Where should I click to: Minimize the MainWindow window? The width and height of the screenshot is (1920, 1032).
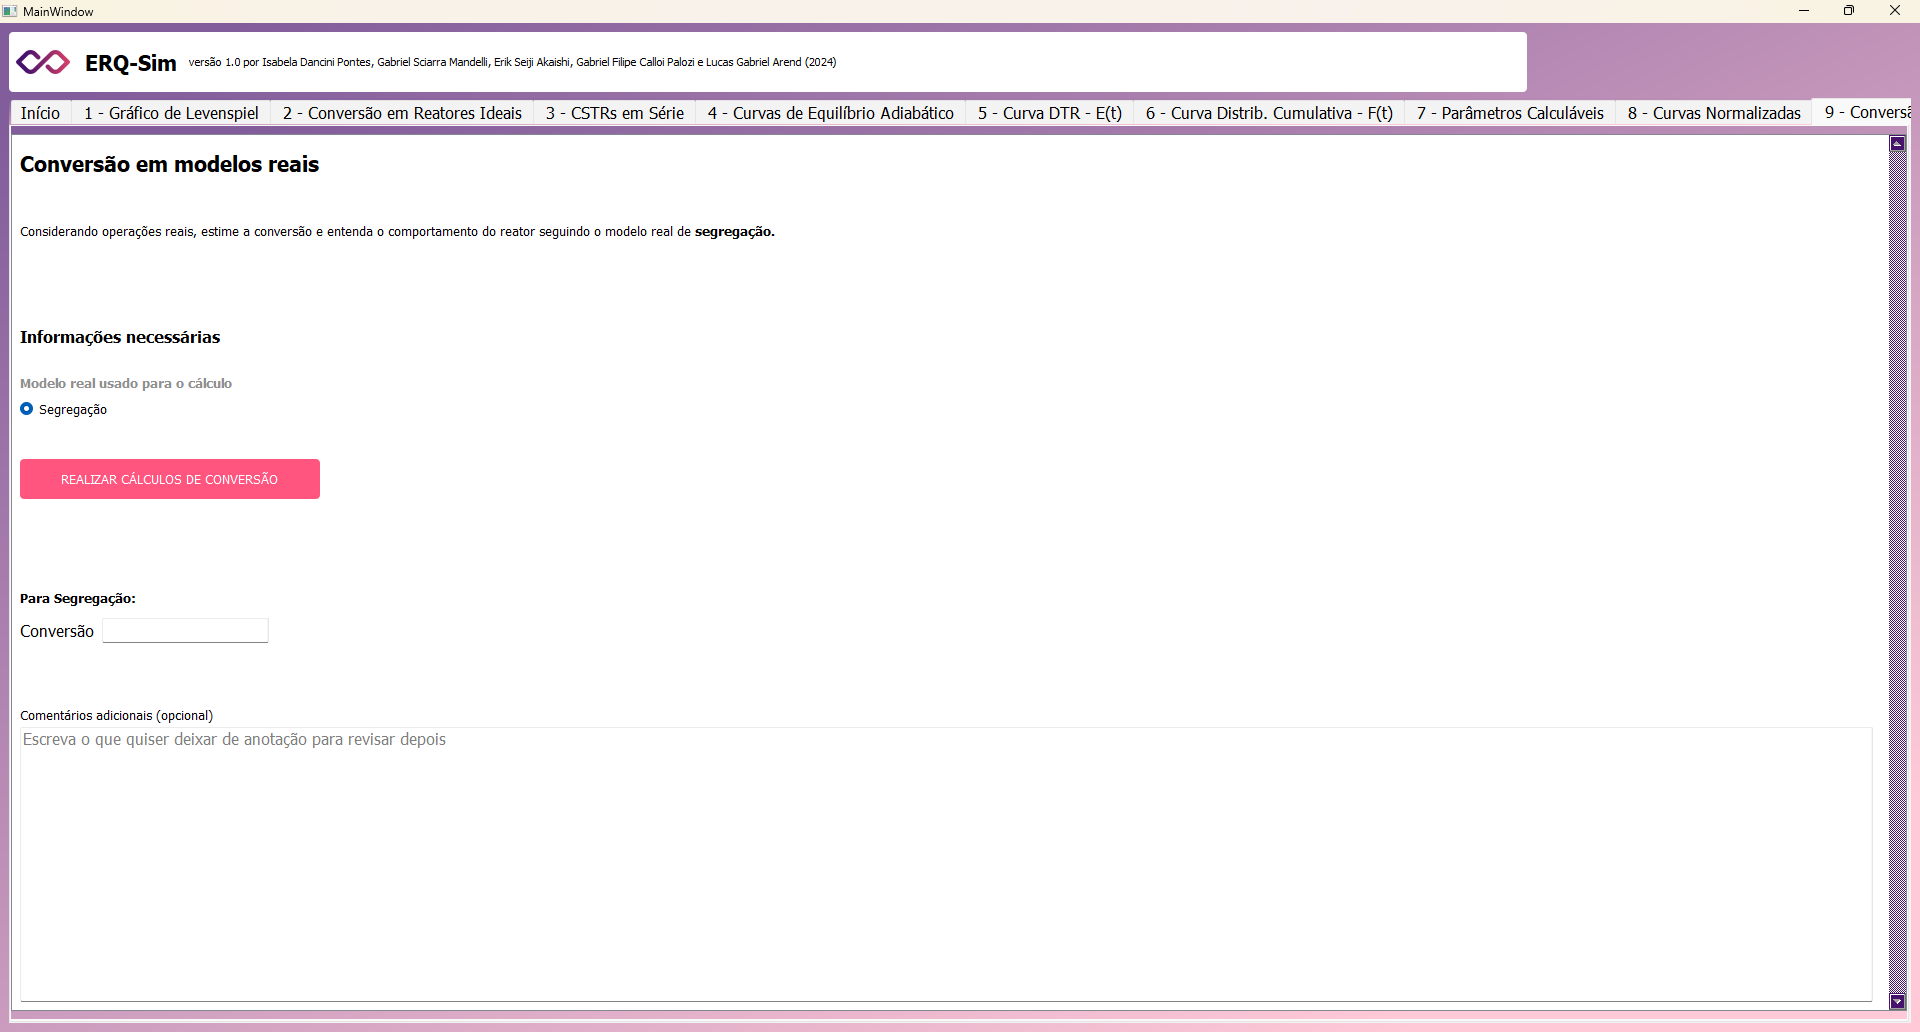pyautogui.click(x=1804, y=11)
